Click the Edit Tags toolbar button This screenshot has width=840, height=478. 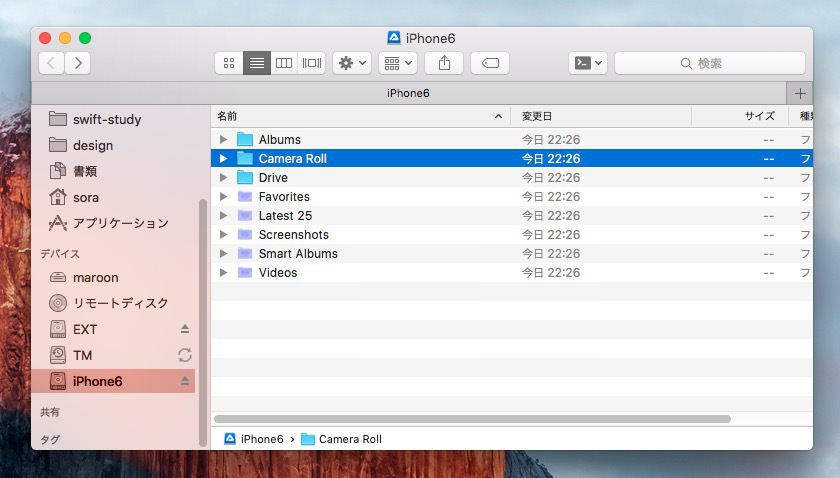tap(490, 63)
